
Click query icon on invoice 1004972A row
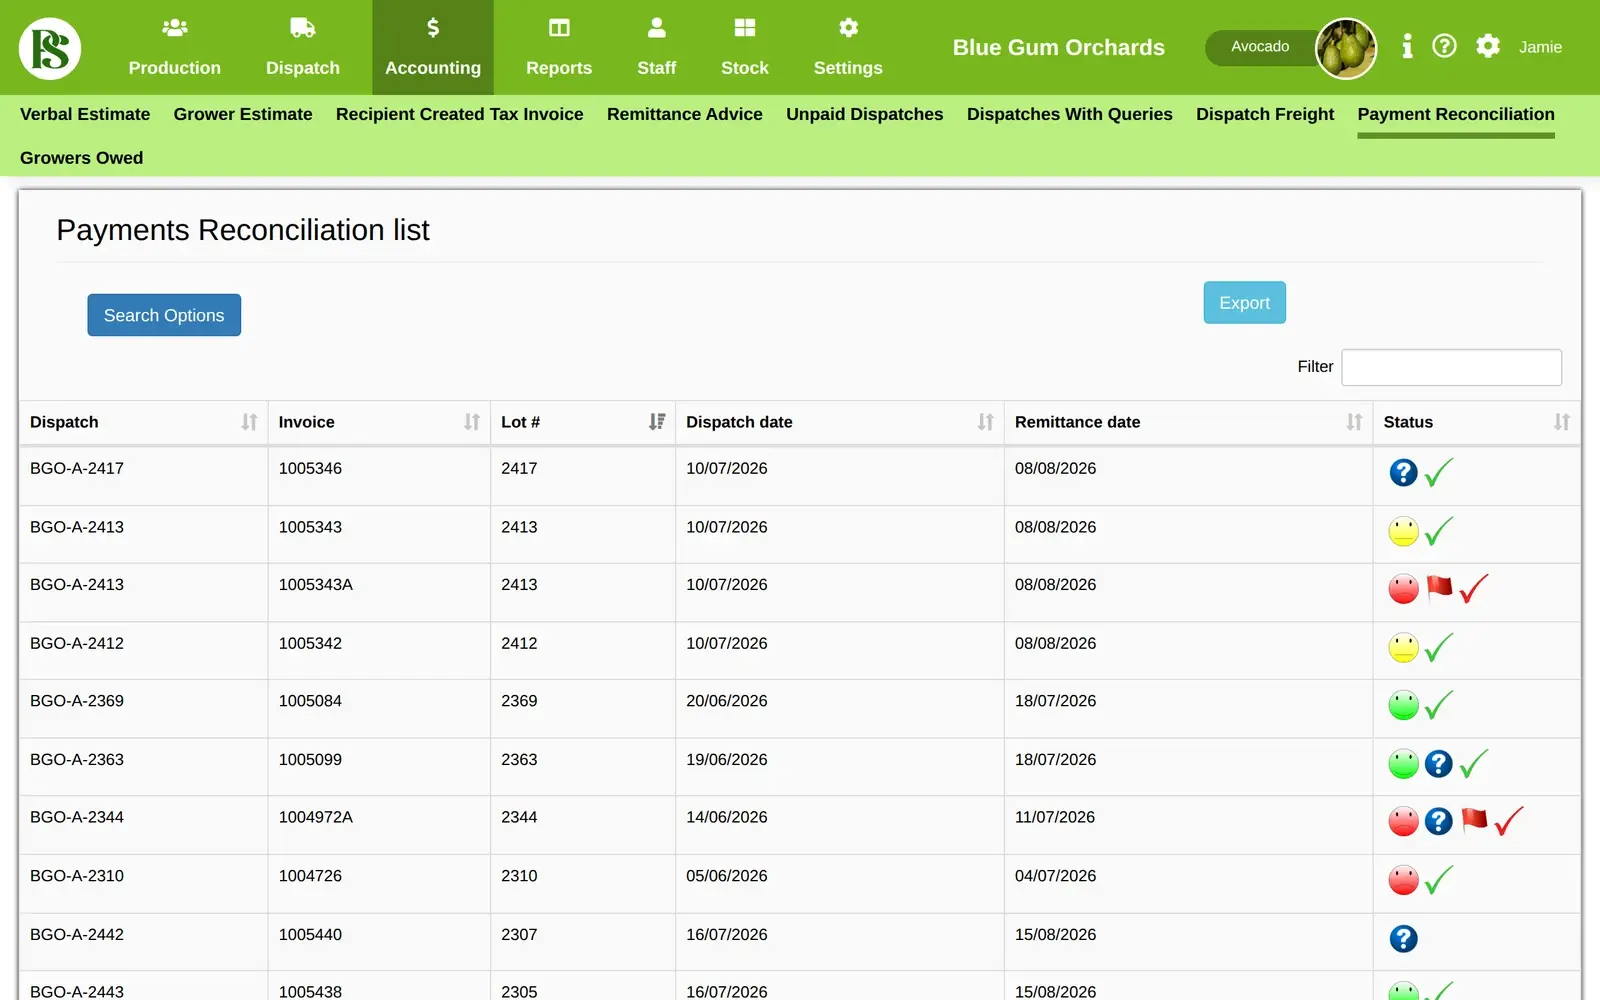click(x=1438, y=822)
